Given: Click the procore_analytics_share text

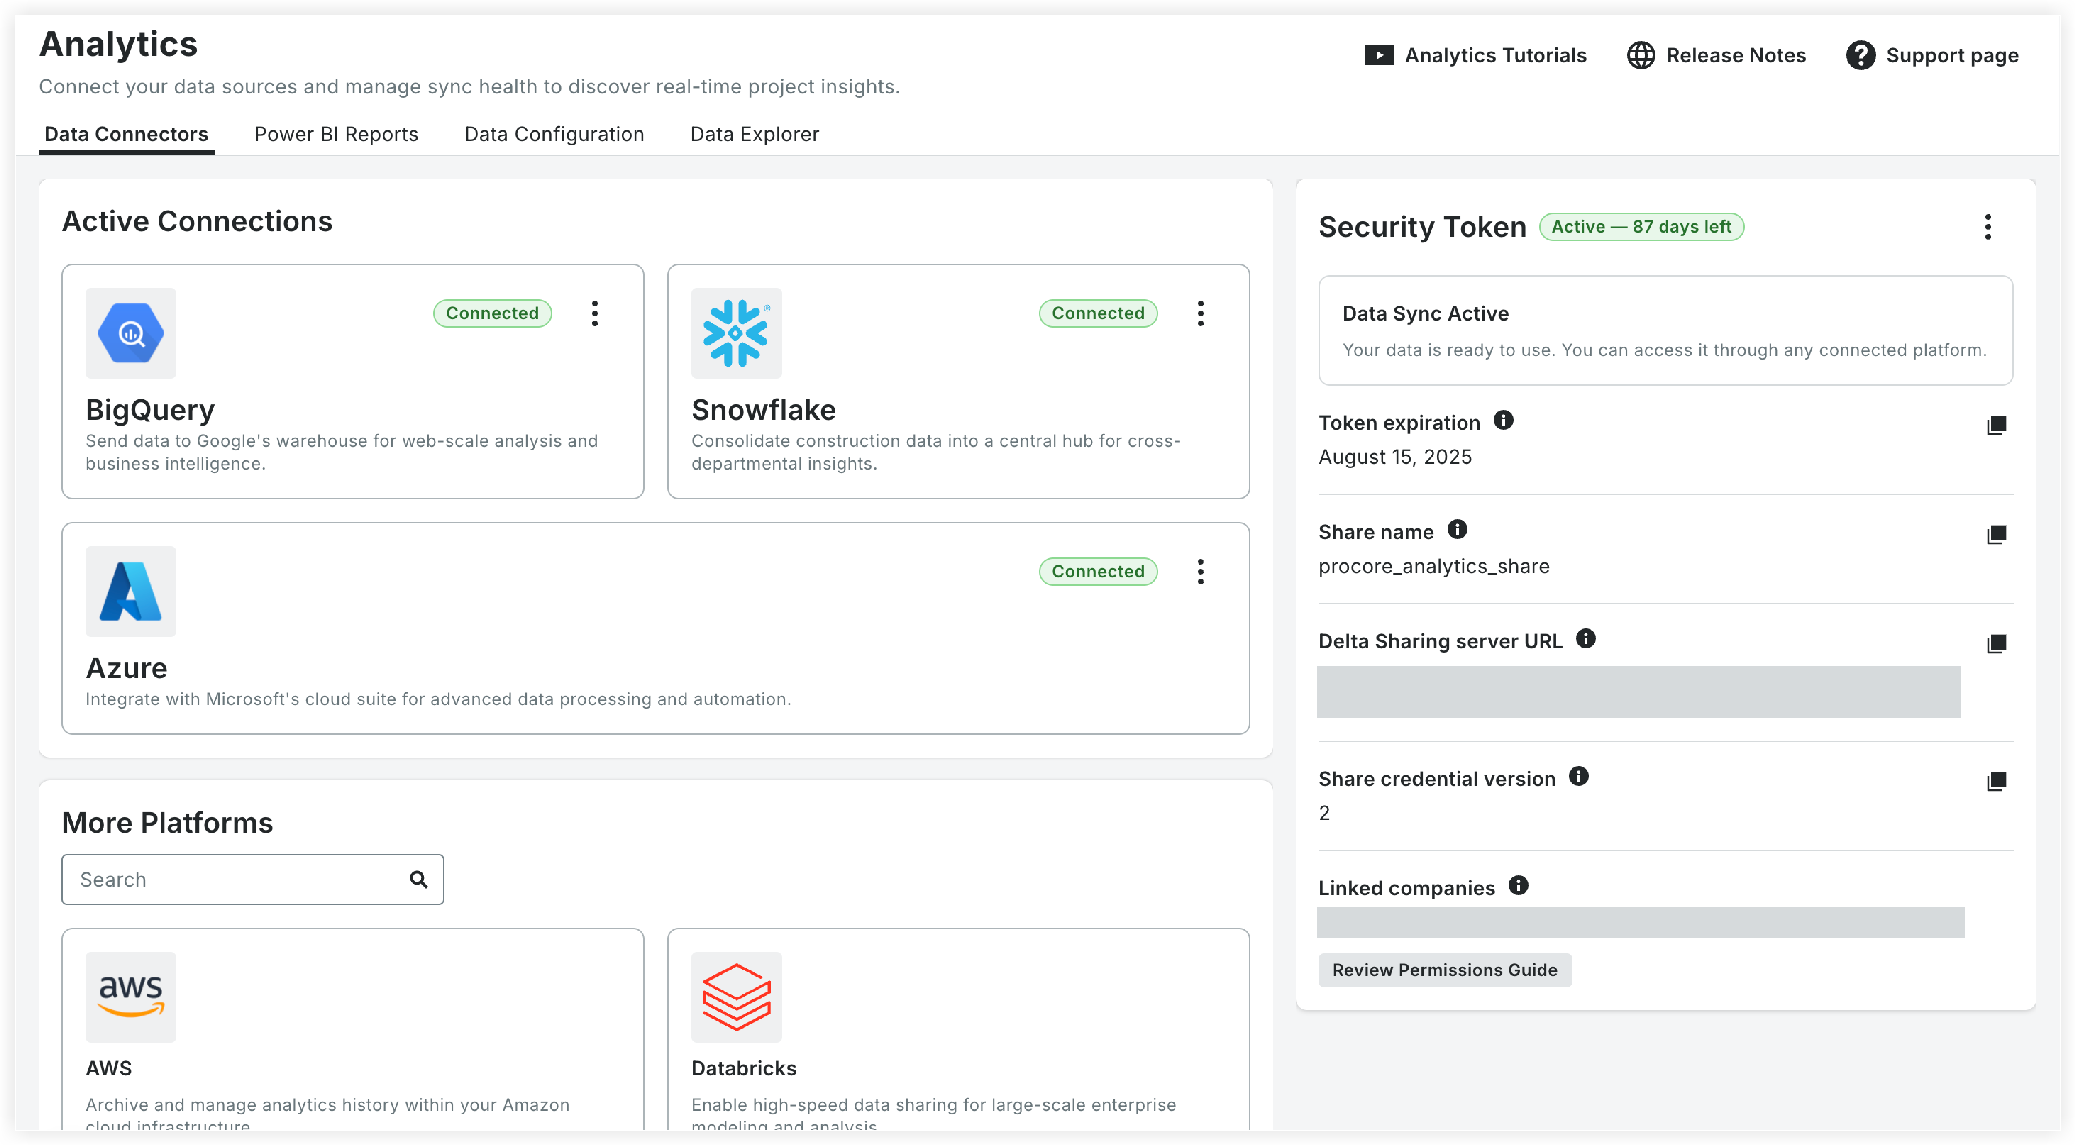Looking at the screenshot, I should click(1434, 566).
